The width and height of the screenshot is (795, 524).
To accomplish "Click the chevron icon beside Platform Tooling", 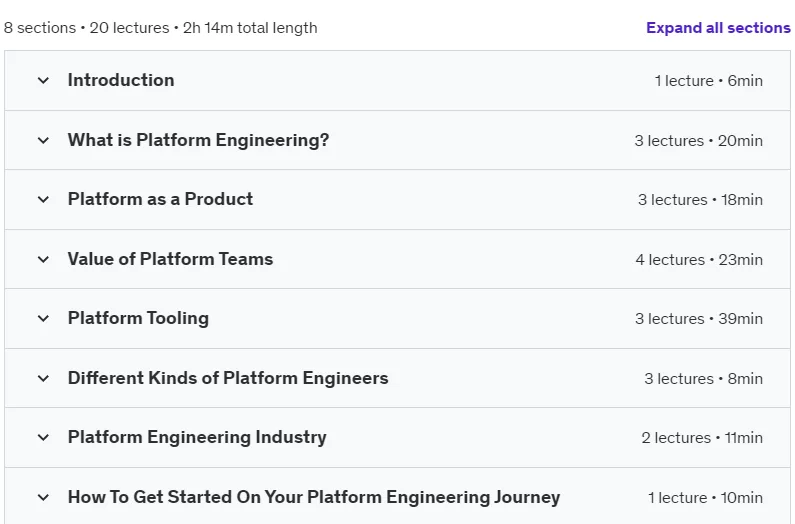I will tap(44, 319).
